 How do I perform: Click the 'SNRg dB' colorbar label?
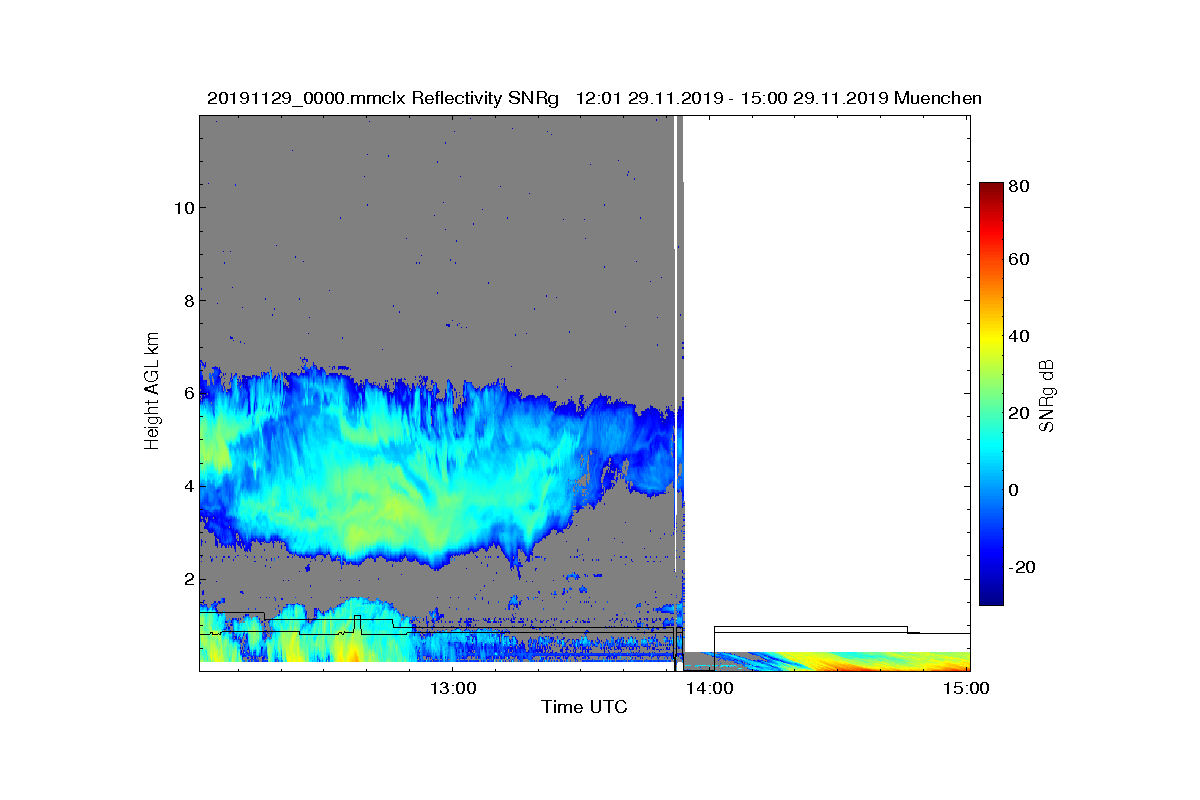pyautogui.click(x=1048, y=395)
